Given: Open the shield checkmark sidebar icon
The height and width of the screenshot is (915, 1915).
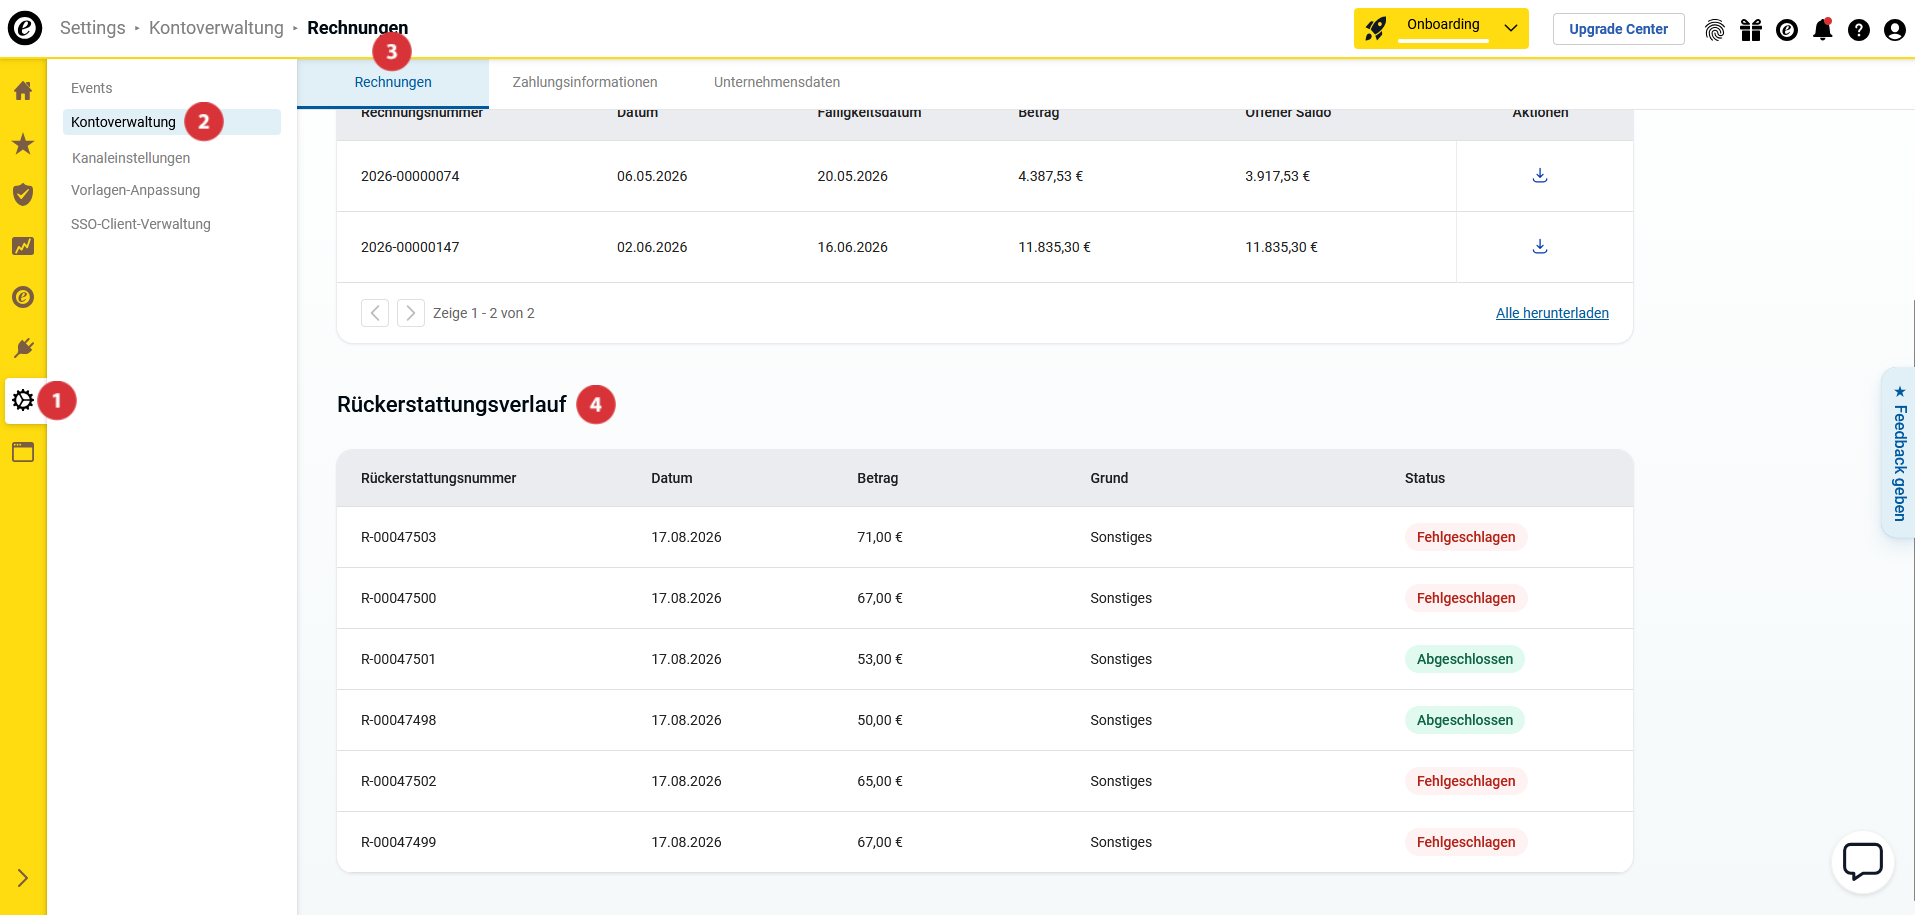Looking at the screenshot, I should [x=23, y=194].
